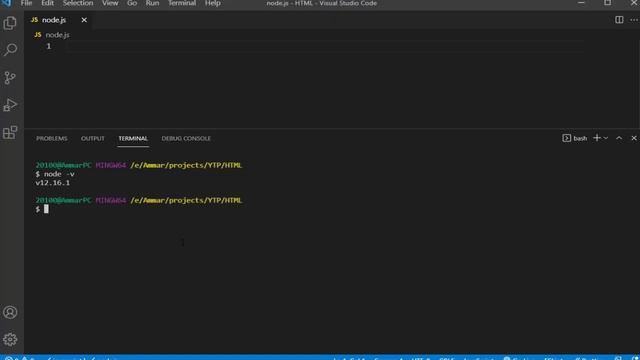Open the File menu
The height and width of the screenshot is (360, 640).
tap(27, 3)
